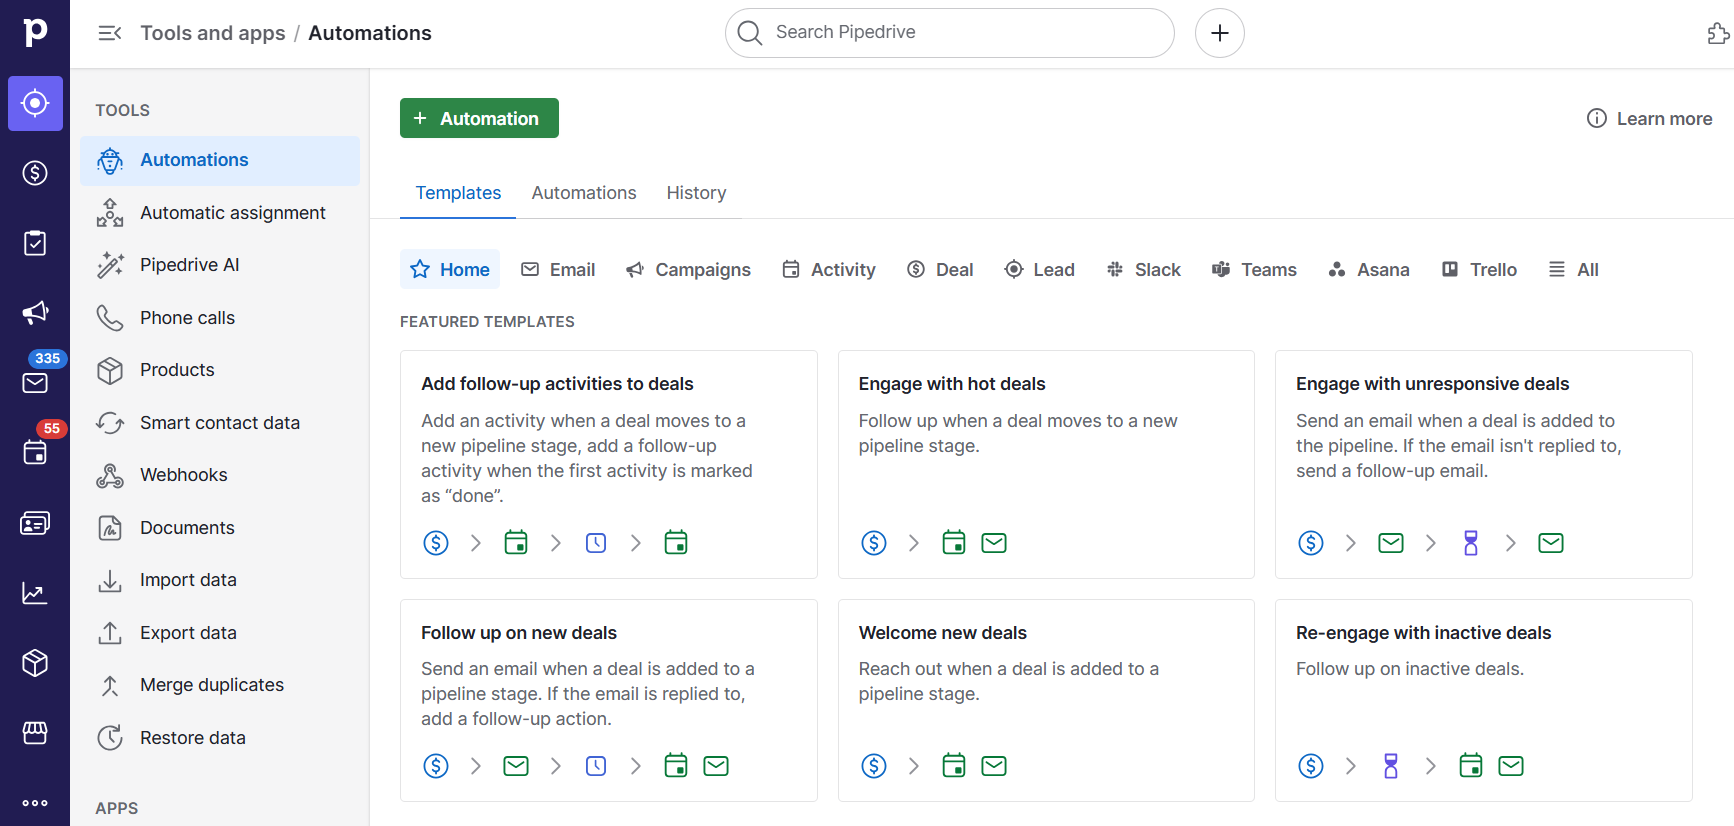Open the Insights chart icon in navigation rail
The width and height of the screenshot is (1734, 826).
coord(35,593)
